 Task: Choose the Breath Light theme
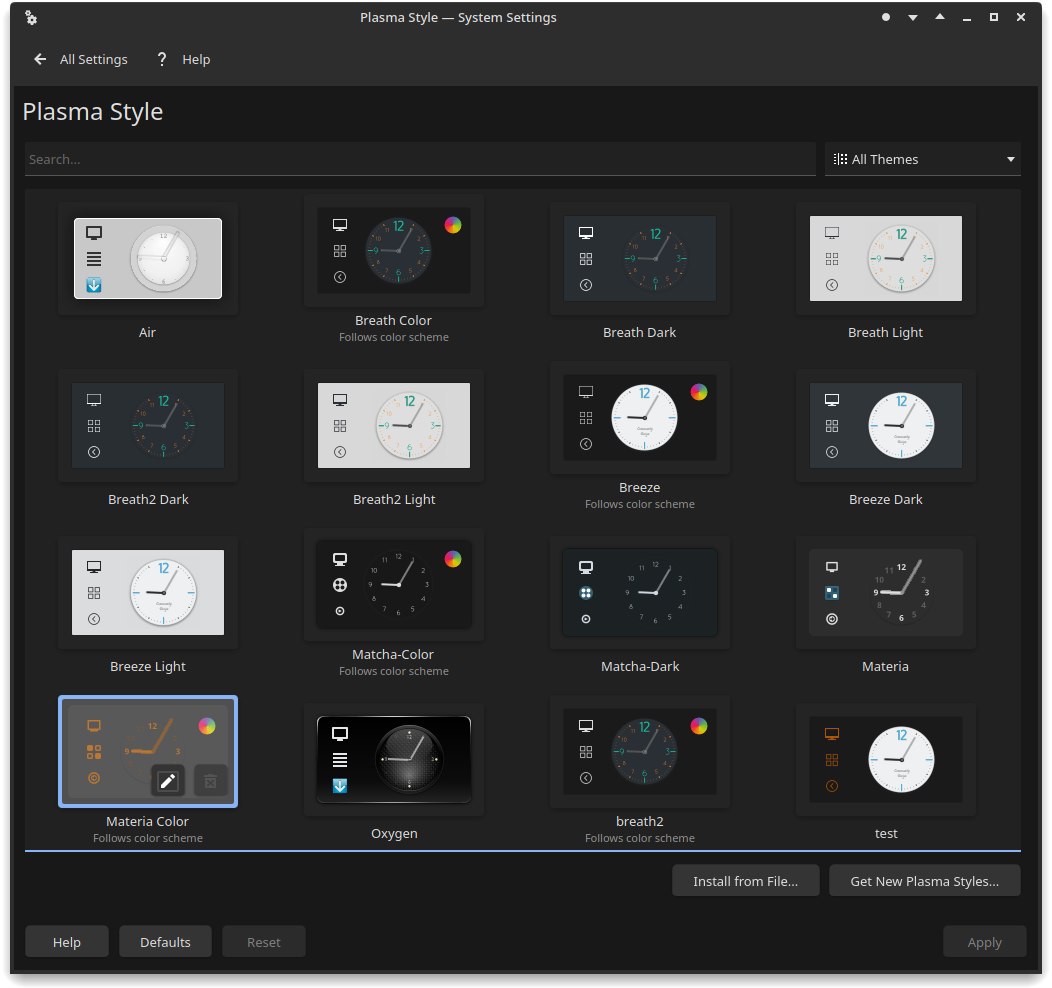point(886,258)
